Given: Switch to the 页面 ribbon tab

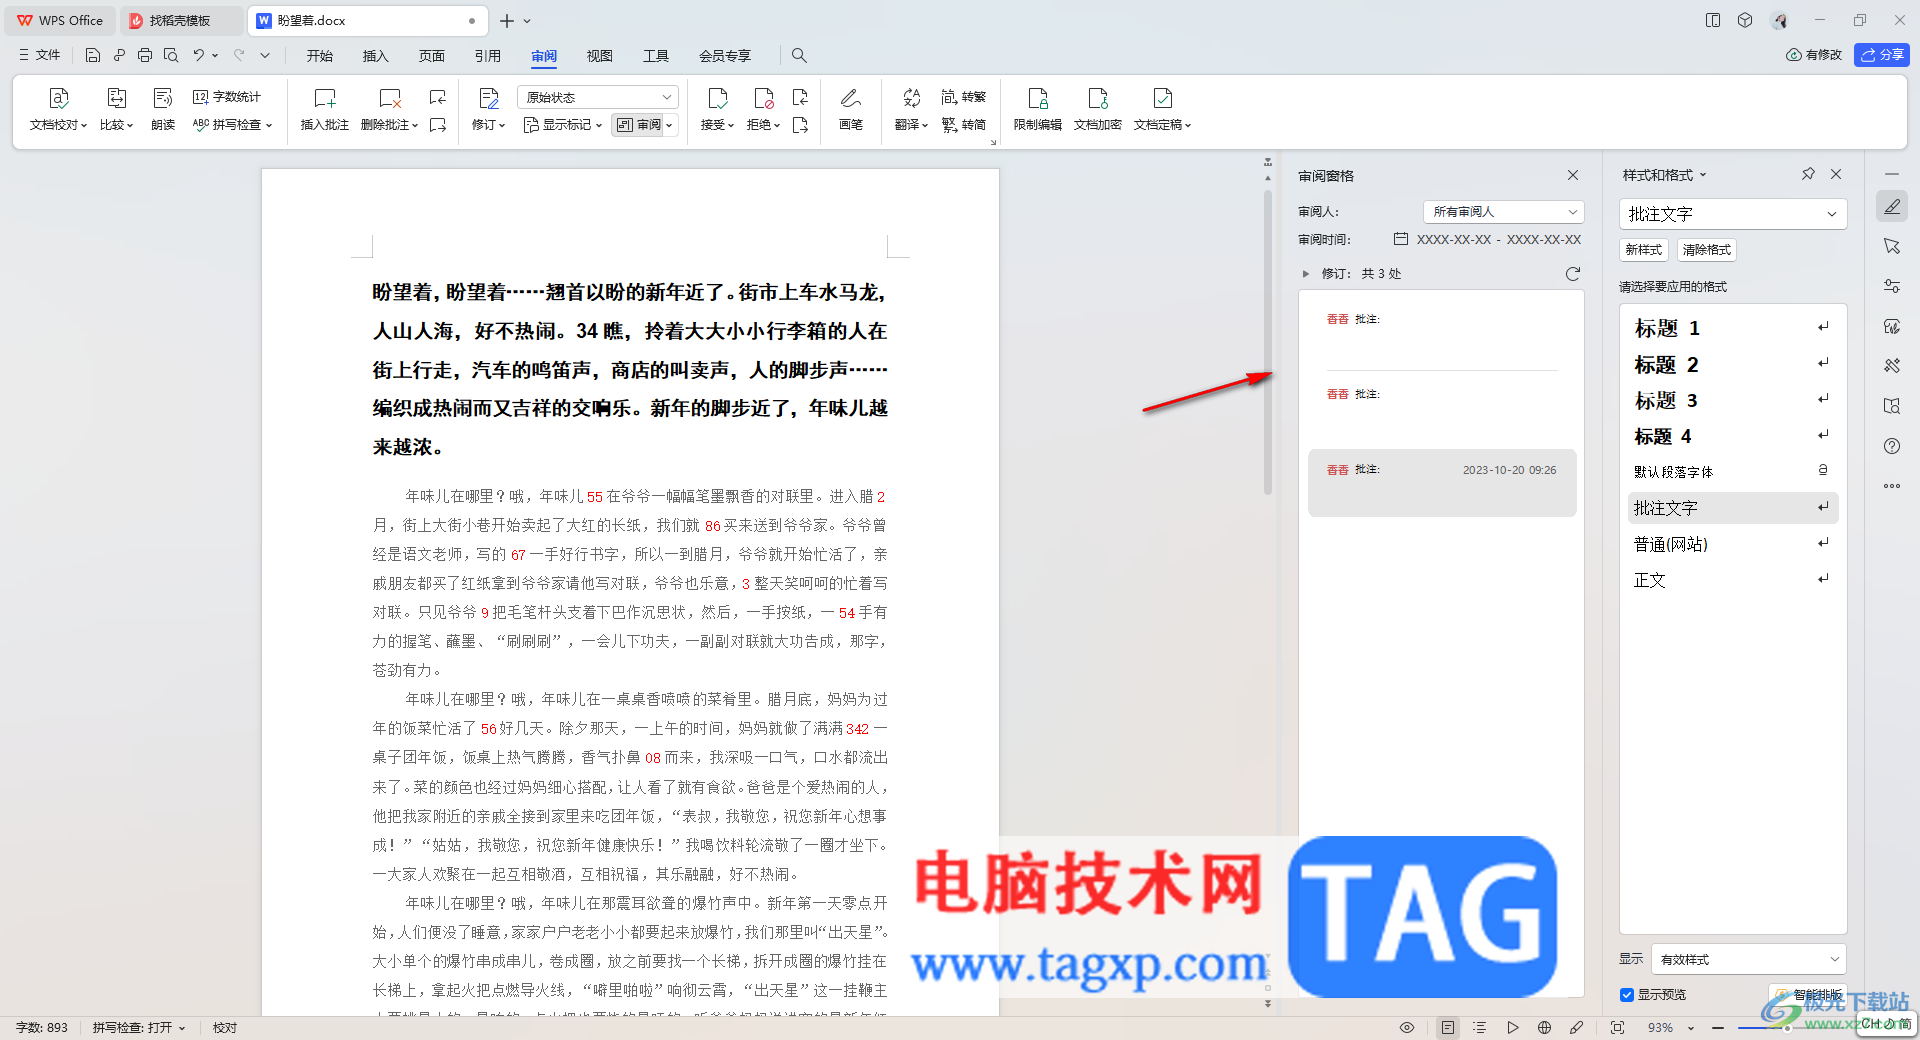Looking at the screenshot, I should click(432, 56).
